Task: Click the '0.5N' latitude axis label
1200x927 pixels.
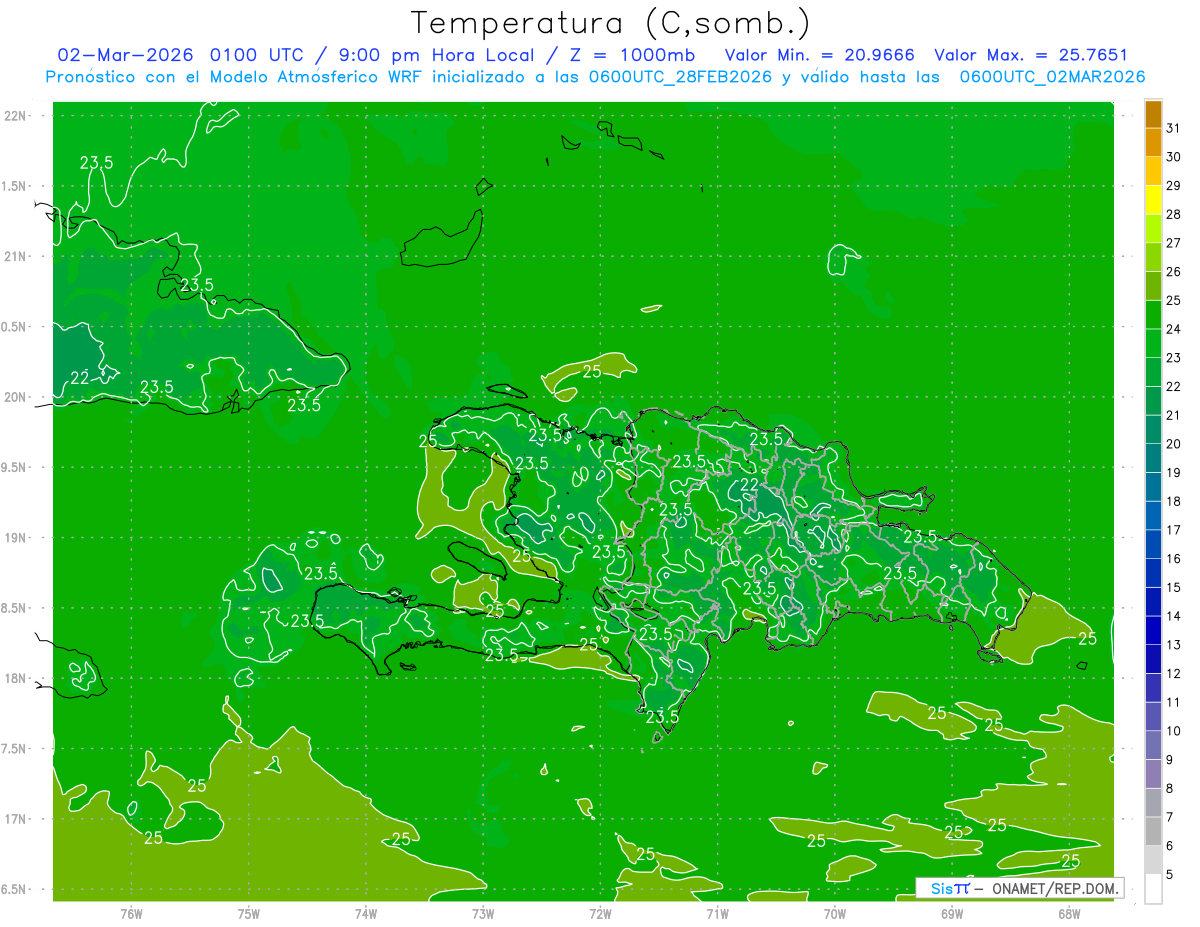Action: point(15,326)
